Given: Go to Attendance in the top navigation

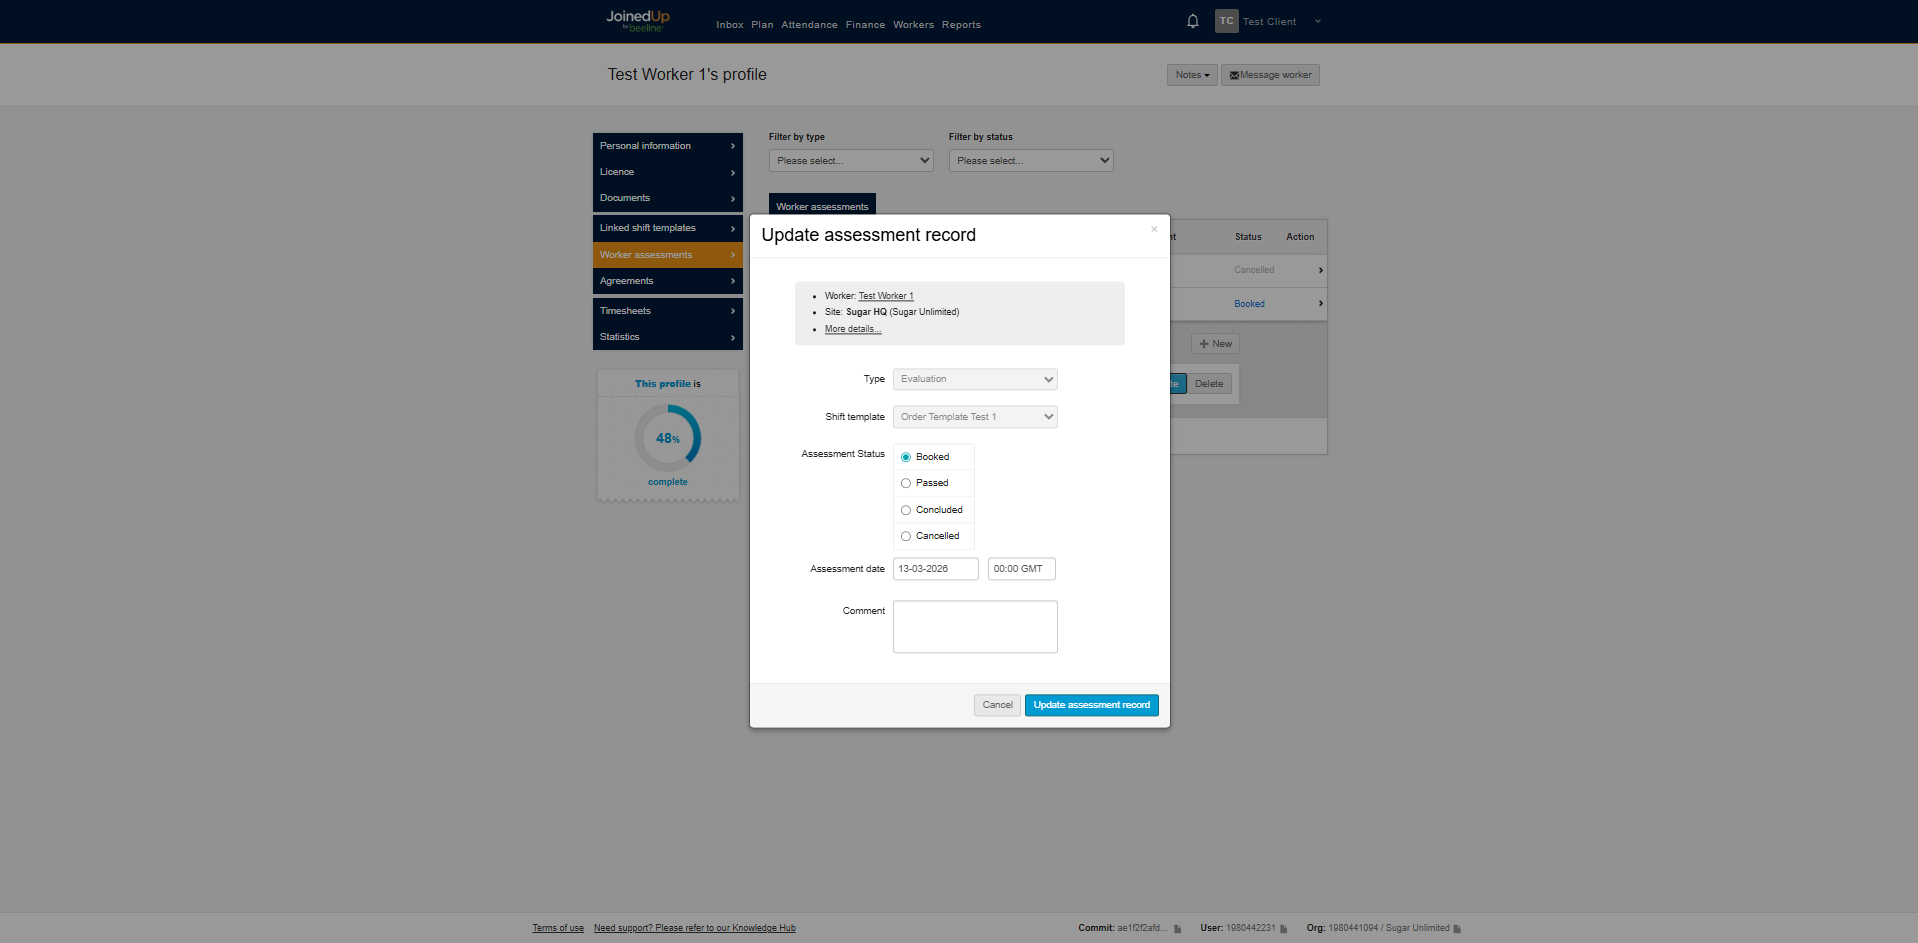Looking at the screenshot, I should tap(809, 25).
